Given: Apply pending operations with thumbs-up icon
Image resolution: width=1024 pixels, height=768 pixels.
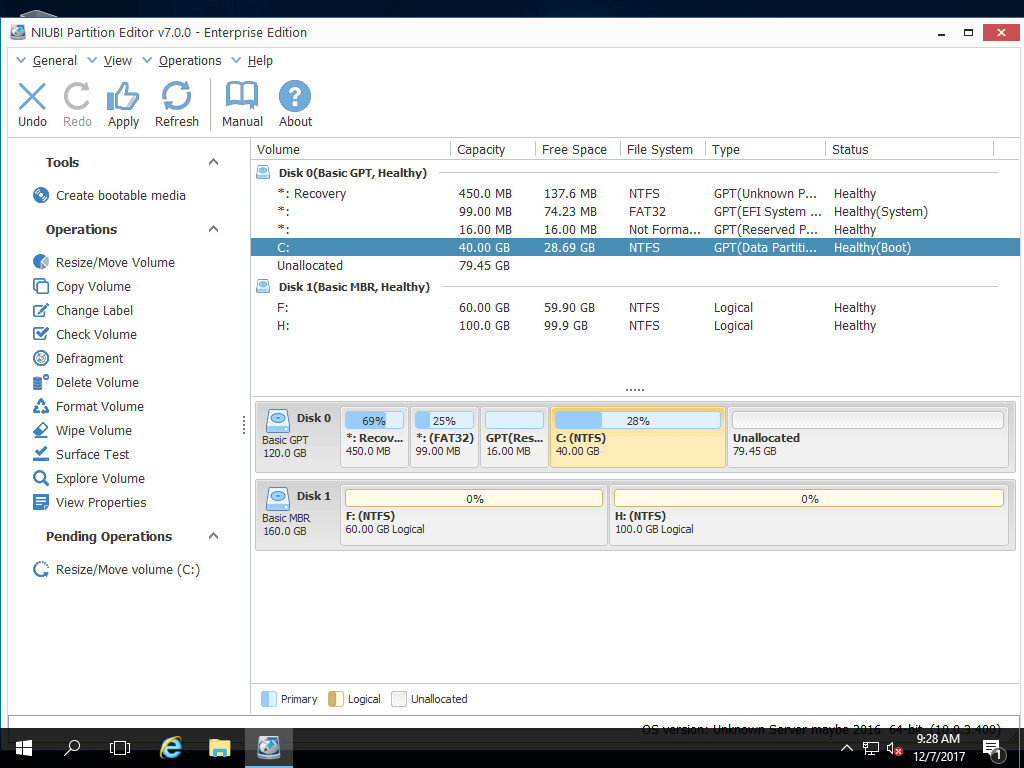Looking at the screenshot, I should pyautogui.click(x=123, y=97).
